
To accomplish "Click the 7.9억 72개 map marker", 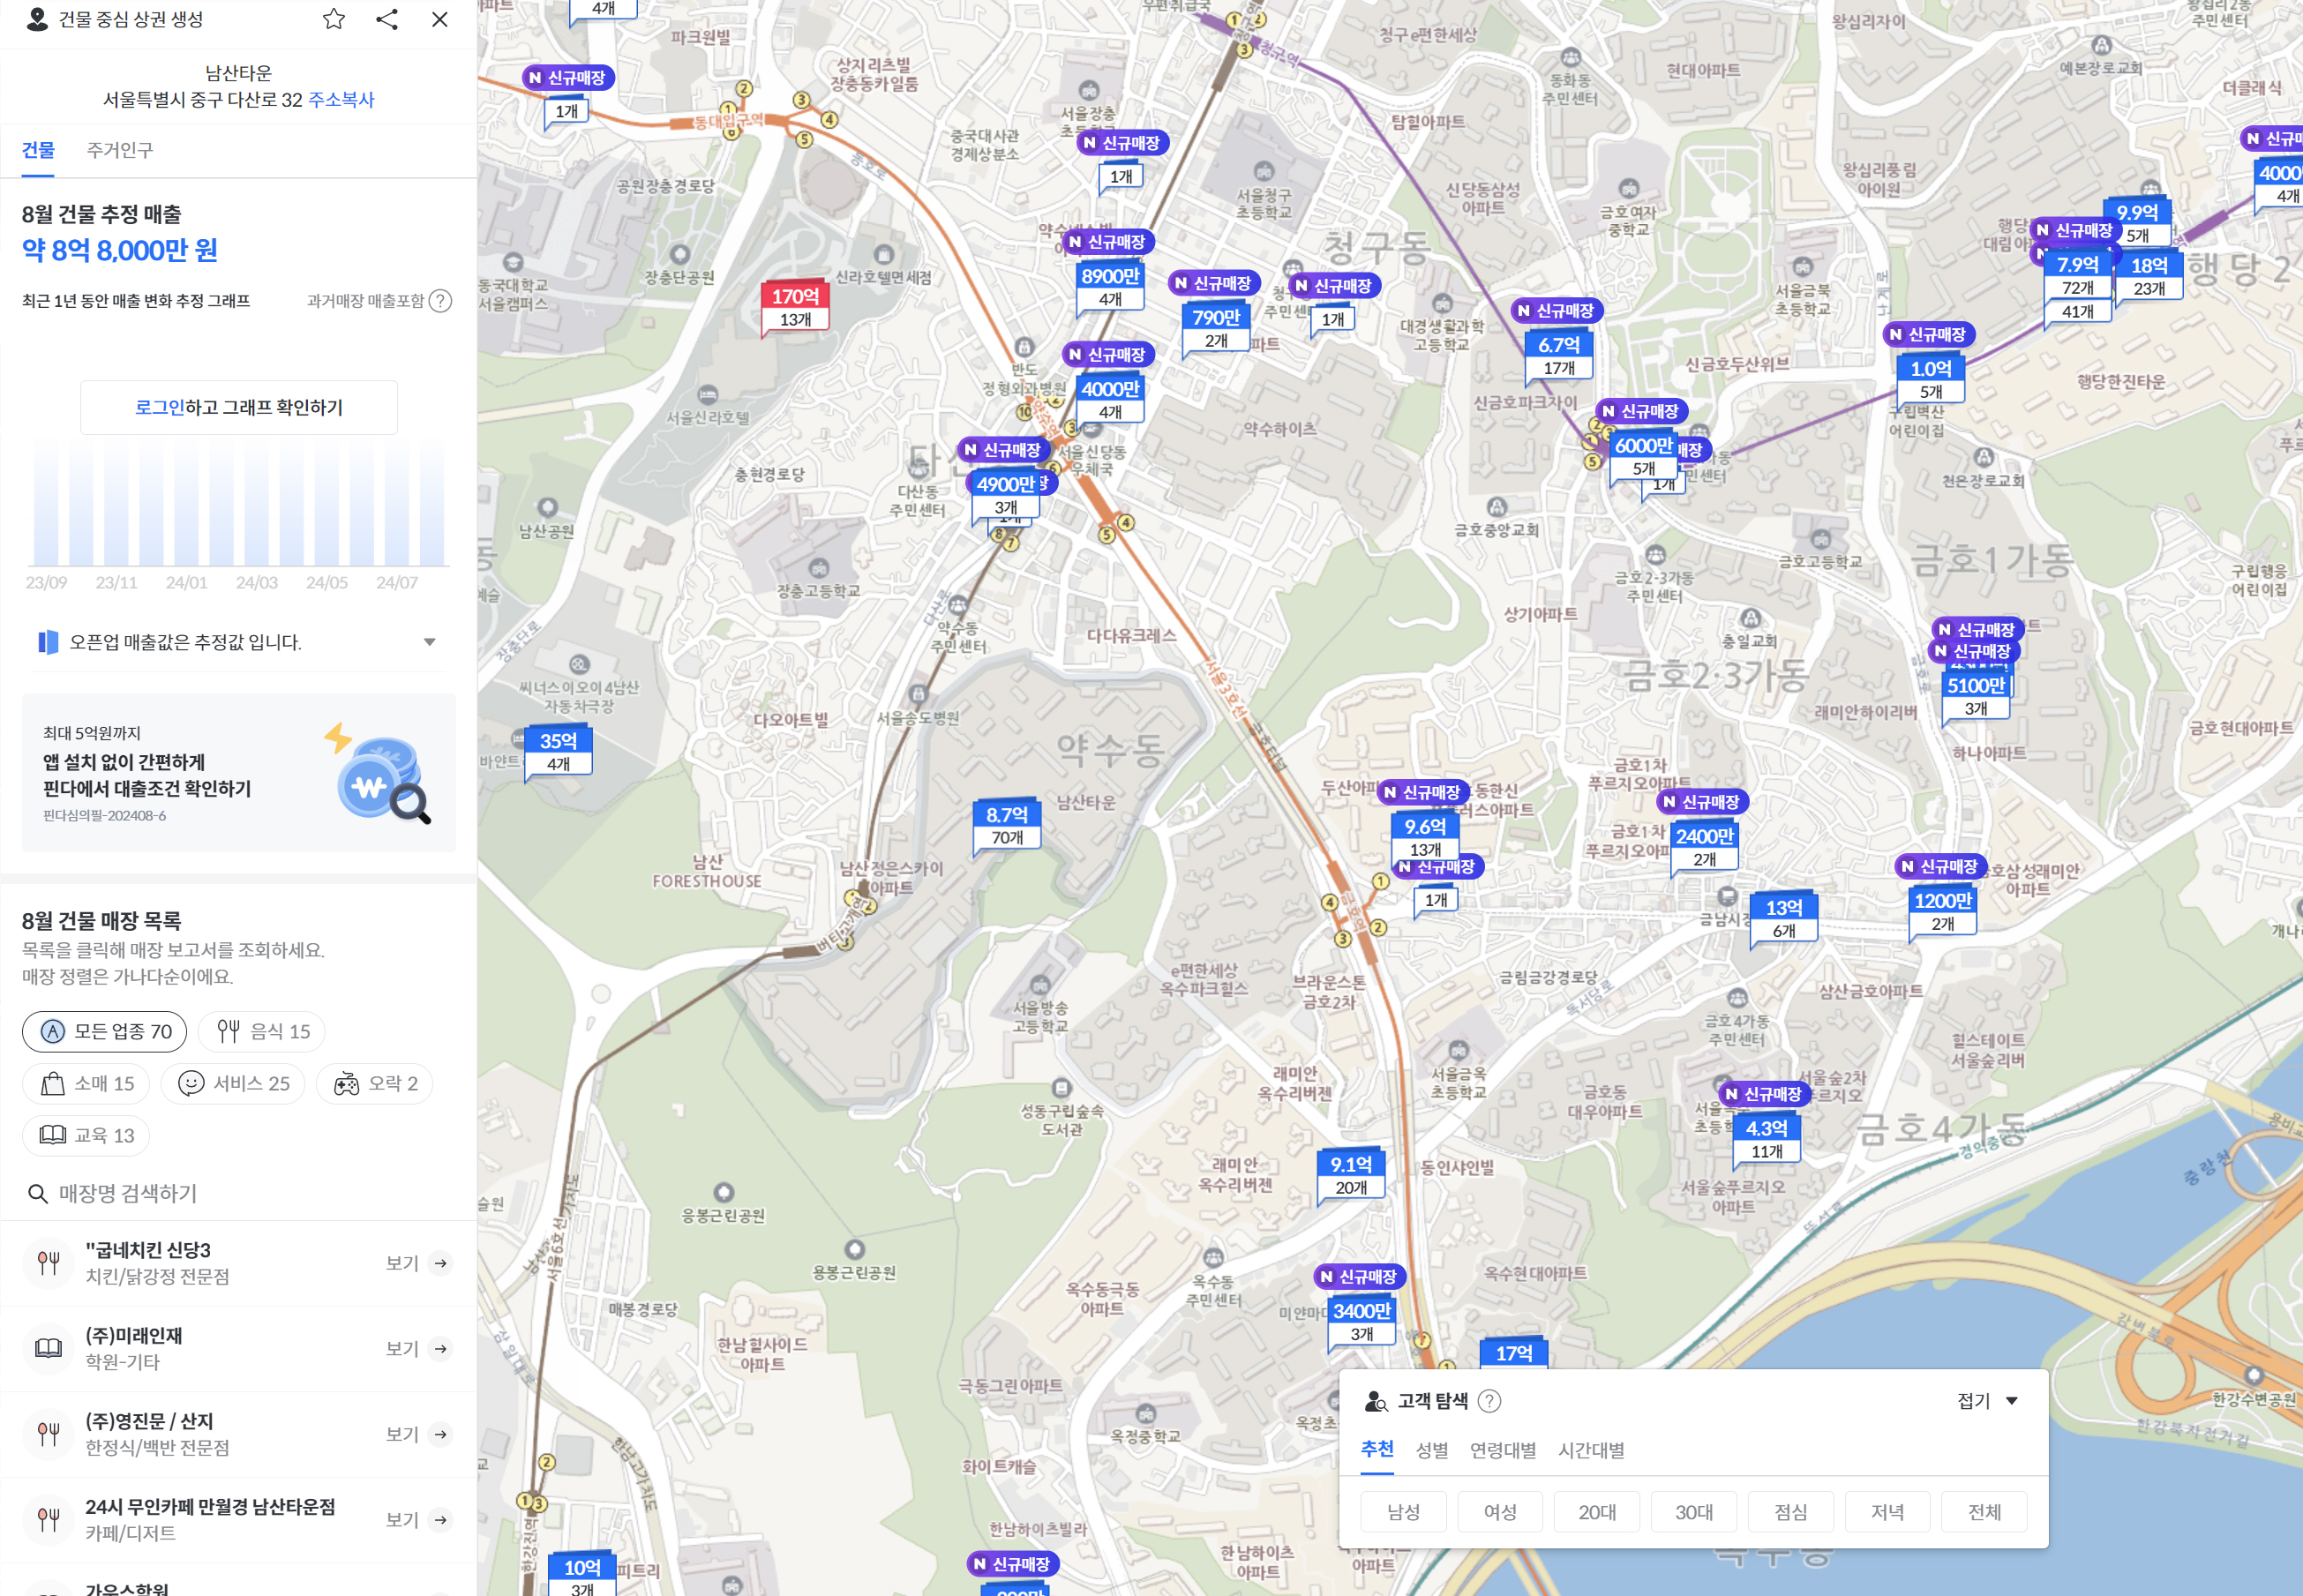I will pyautogui.click(x=2077, y=276).
